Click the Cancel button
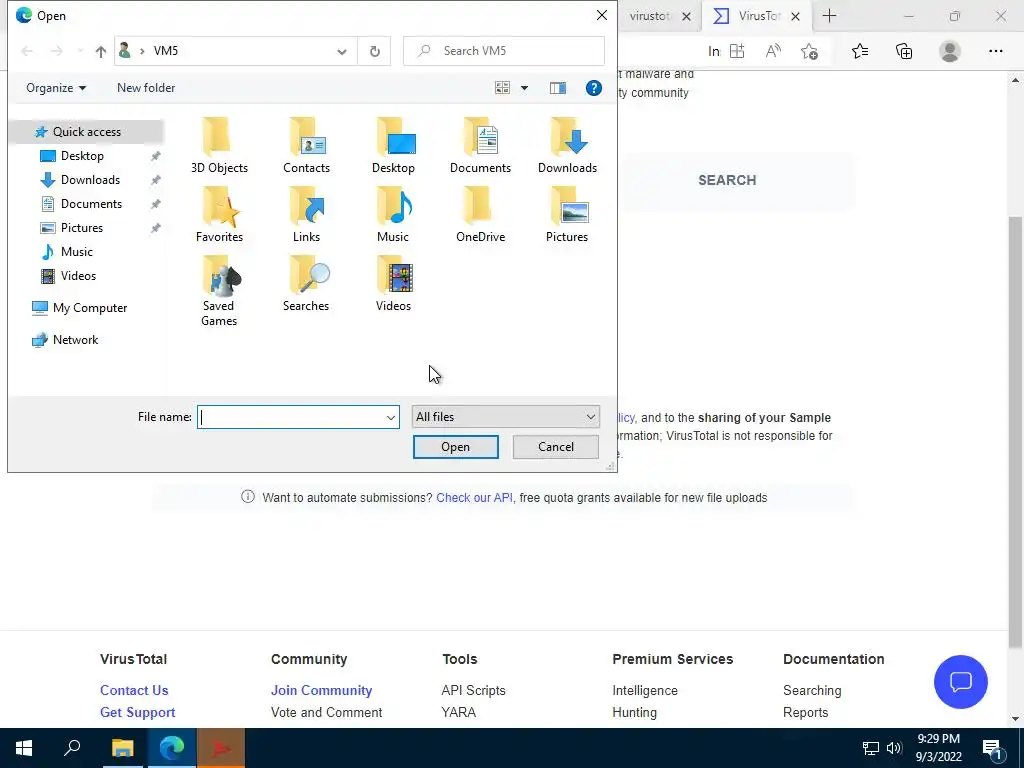 tap(556, 447)
